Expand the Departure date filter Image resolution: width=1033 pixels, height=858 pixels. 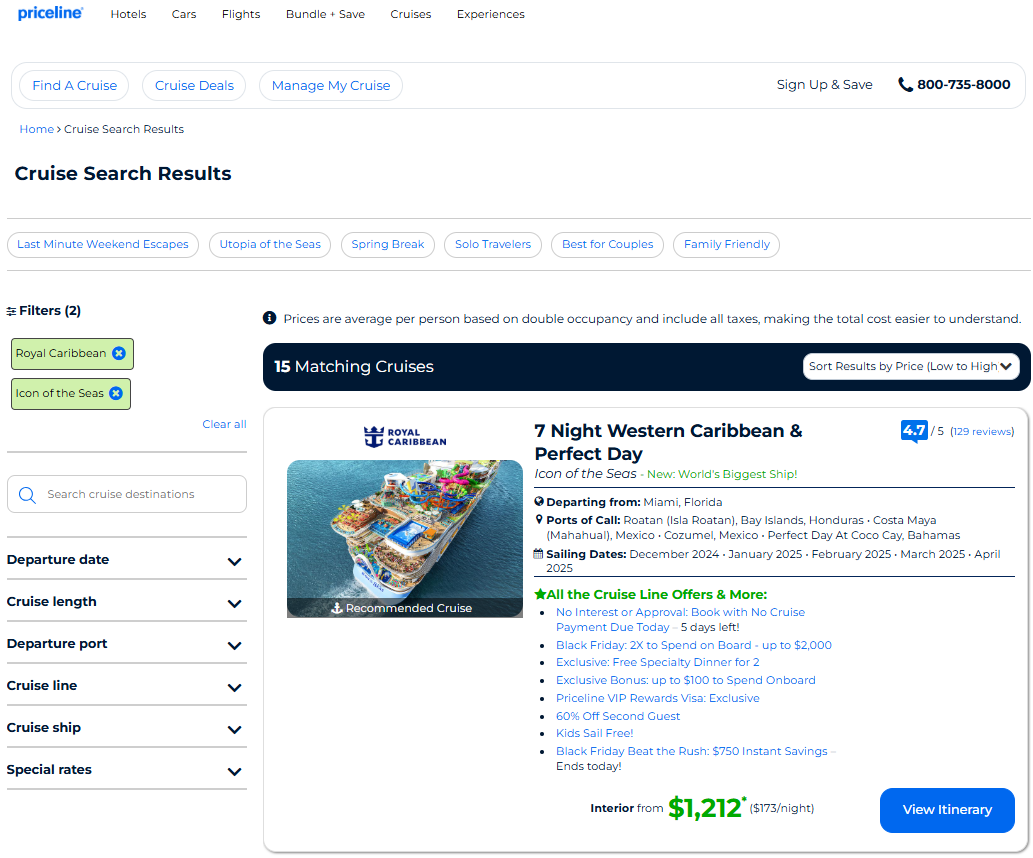126,560
